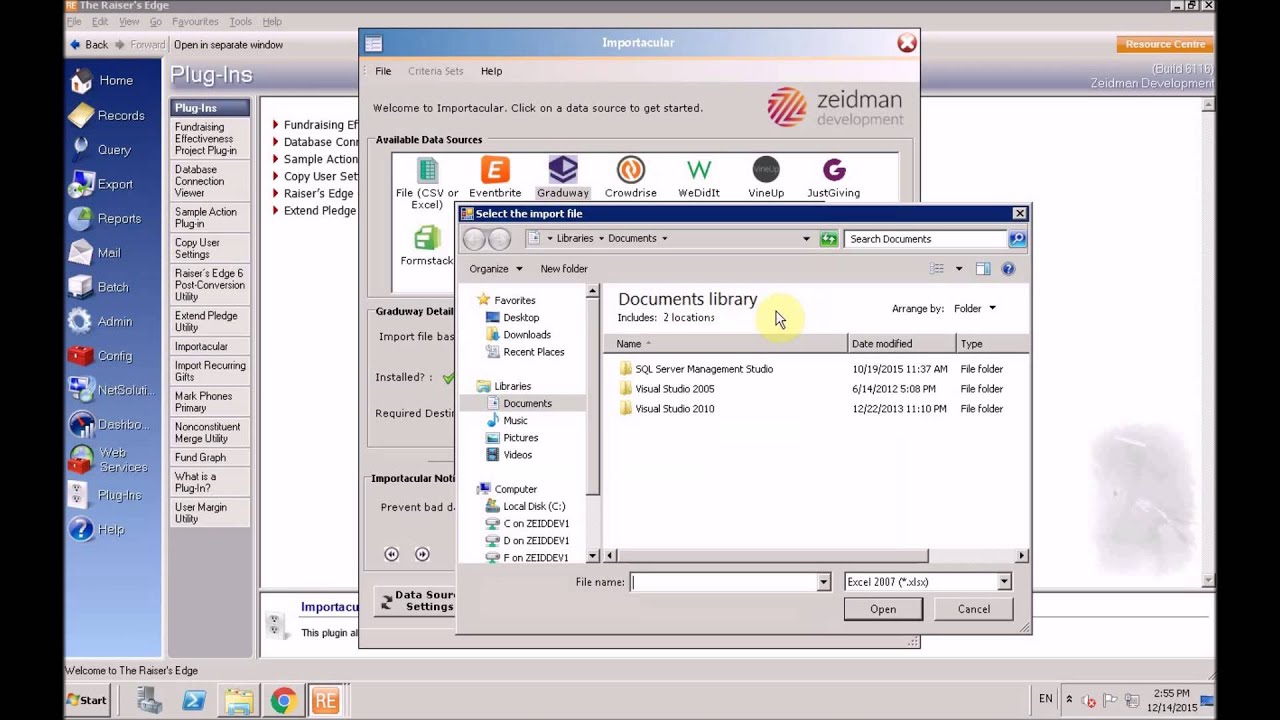Open the Raiser's Edge View menu
The height and width of the screenshot is (720, 1280).
129,21
